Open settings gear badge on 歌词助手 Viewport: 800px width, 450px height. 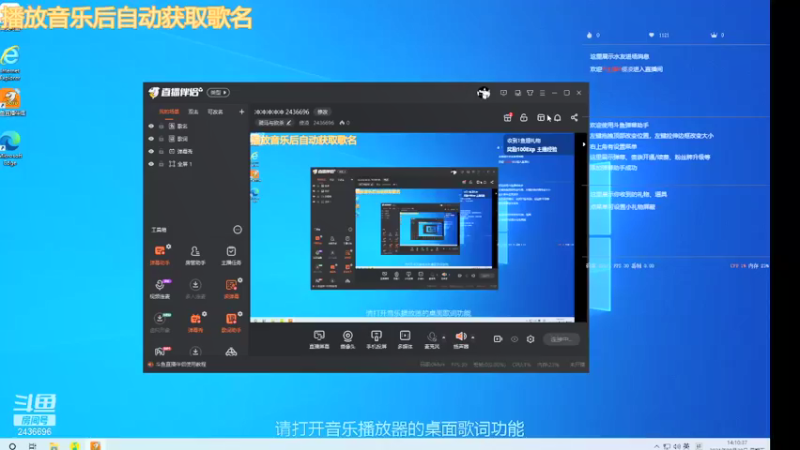point(240,314)
